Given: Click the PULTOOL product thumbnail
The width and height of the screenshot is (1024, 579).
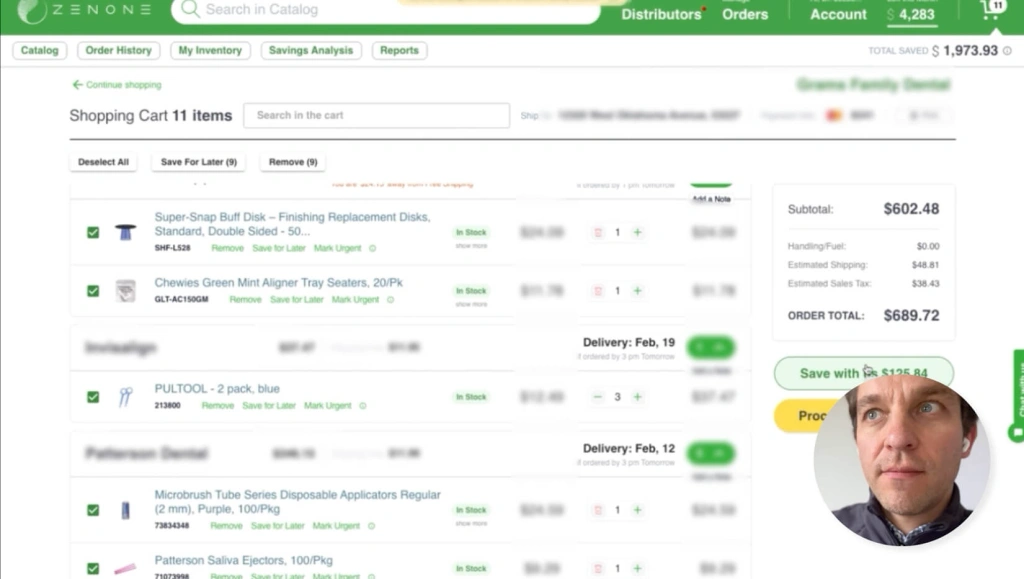Looking at the screenshot, I should pos(125,397).
